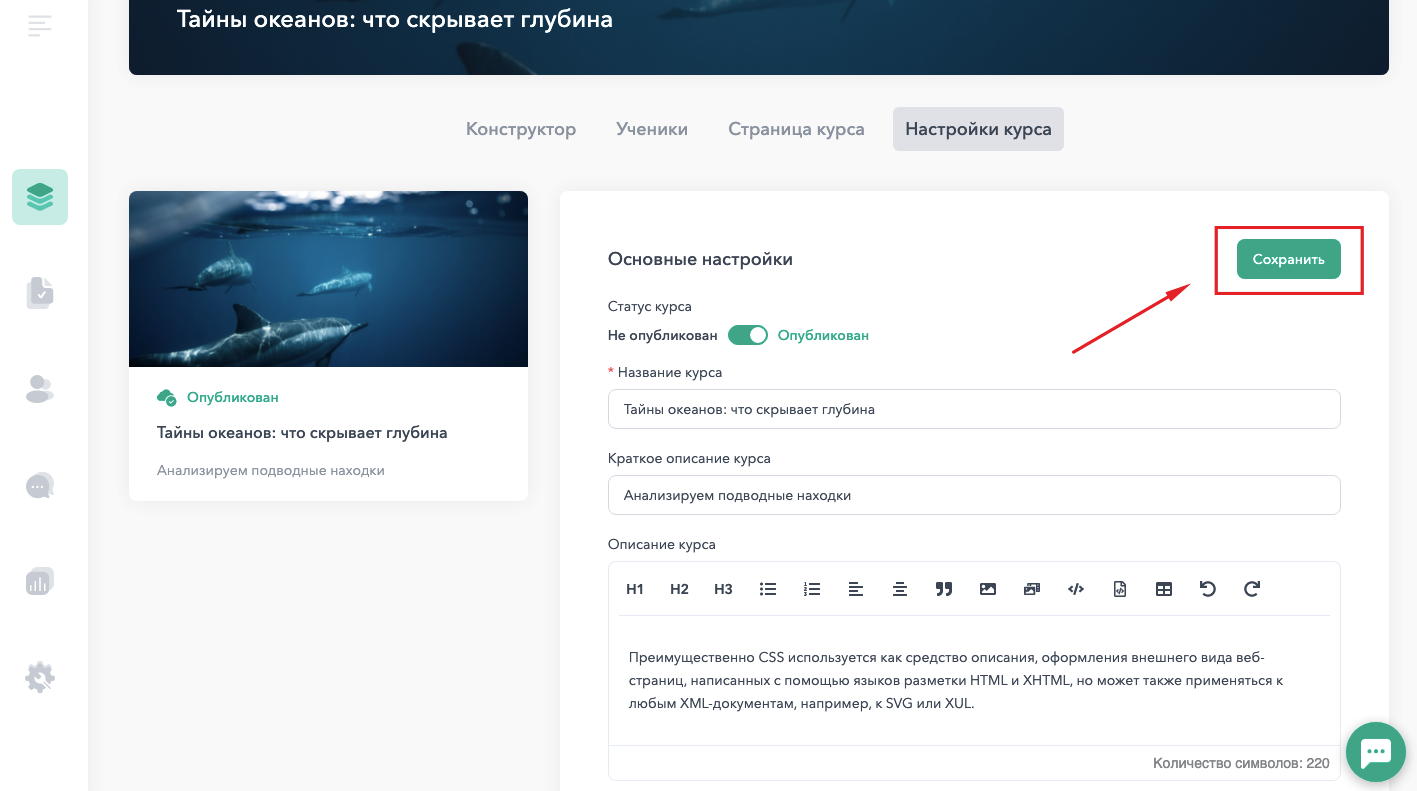
Task: Click the Опубликован label next to the toggle
Action: (x=823, y=336)
